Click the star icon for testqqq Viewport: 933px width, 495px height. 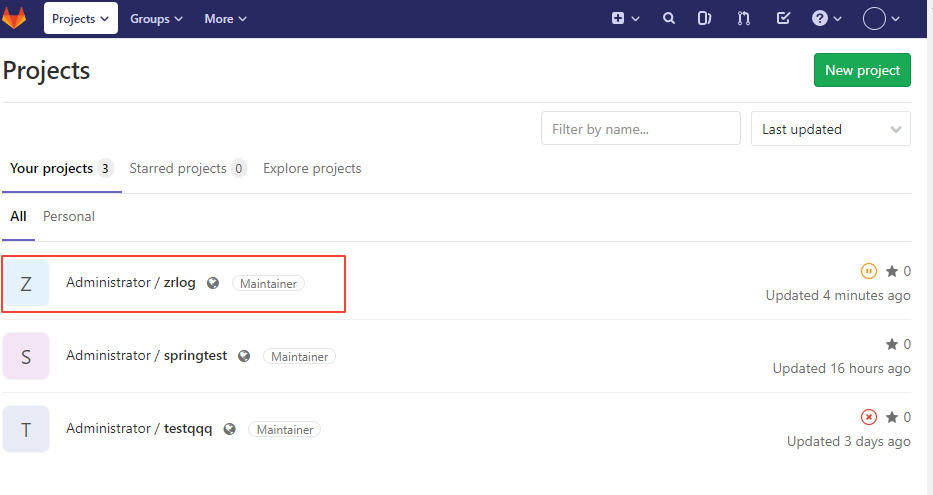[x=892, y=417]
